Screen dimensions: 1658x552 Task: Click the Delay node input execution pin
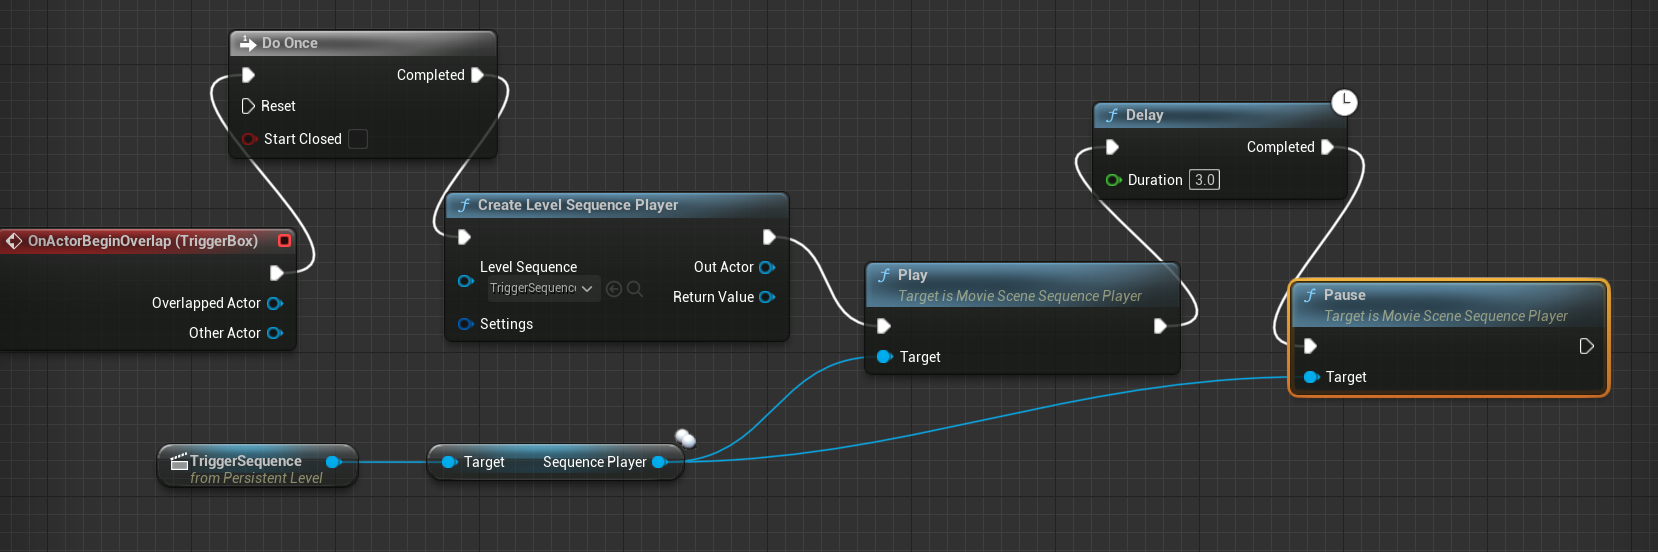coord(1112,147)
